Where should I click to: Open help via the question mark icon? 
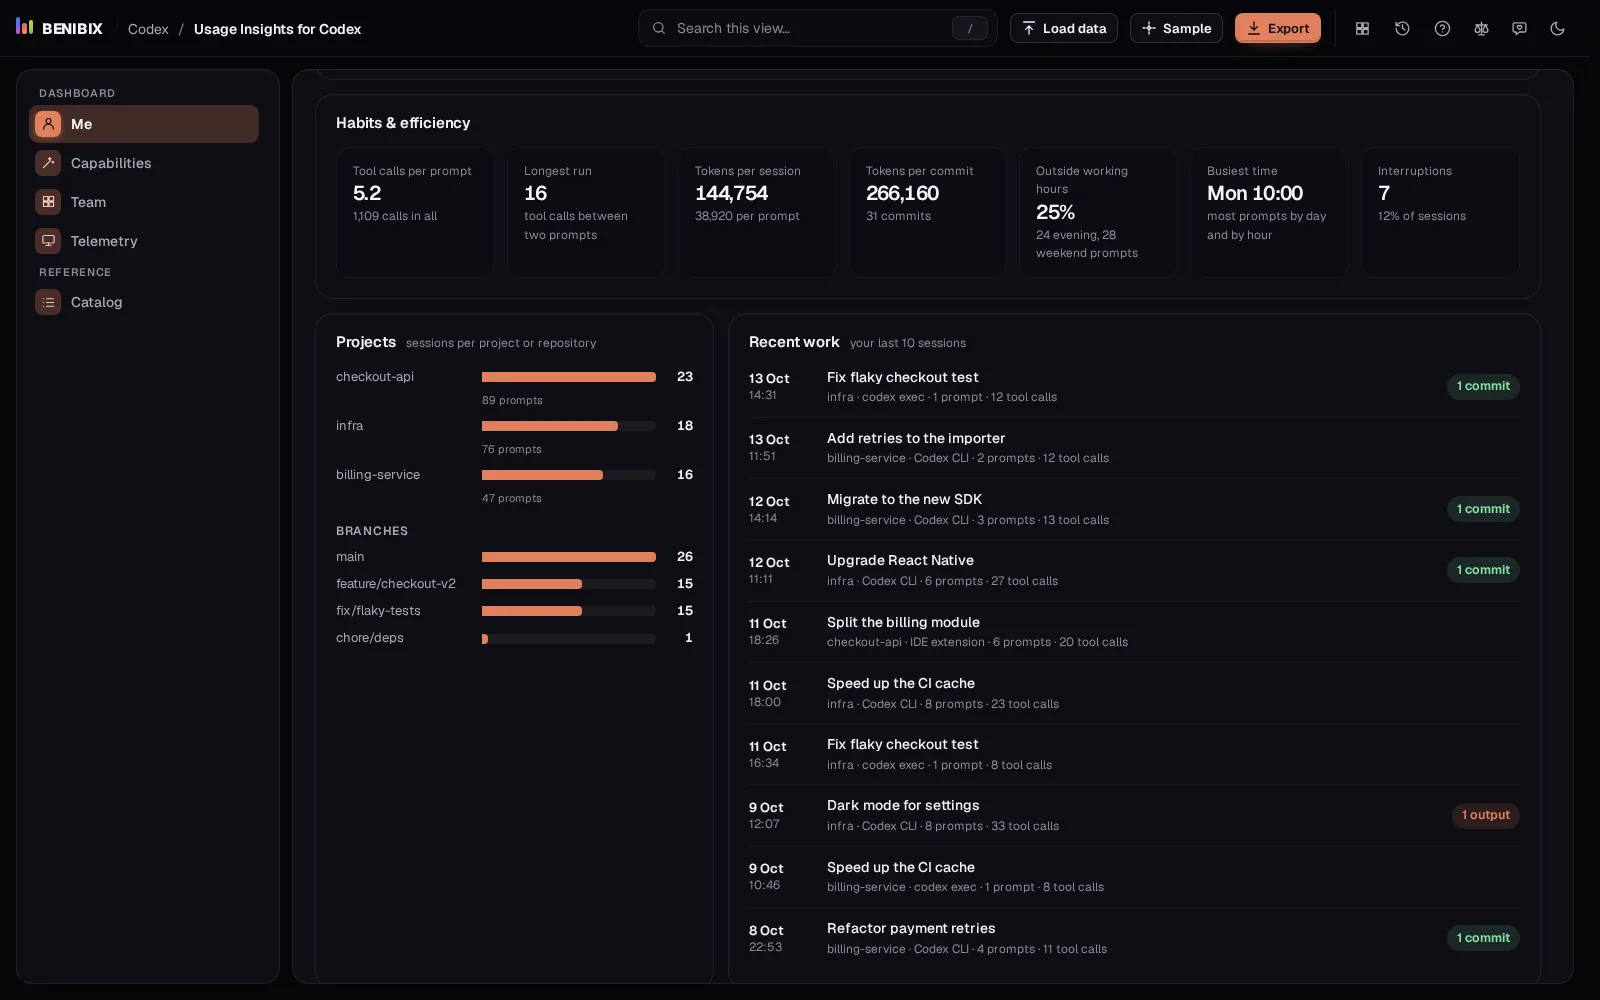click(x=1442, y=29)
